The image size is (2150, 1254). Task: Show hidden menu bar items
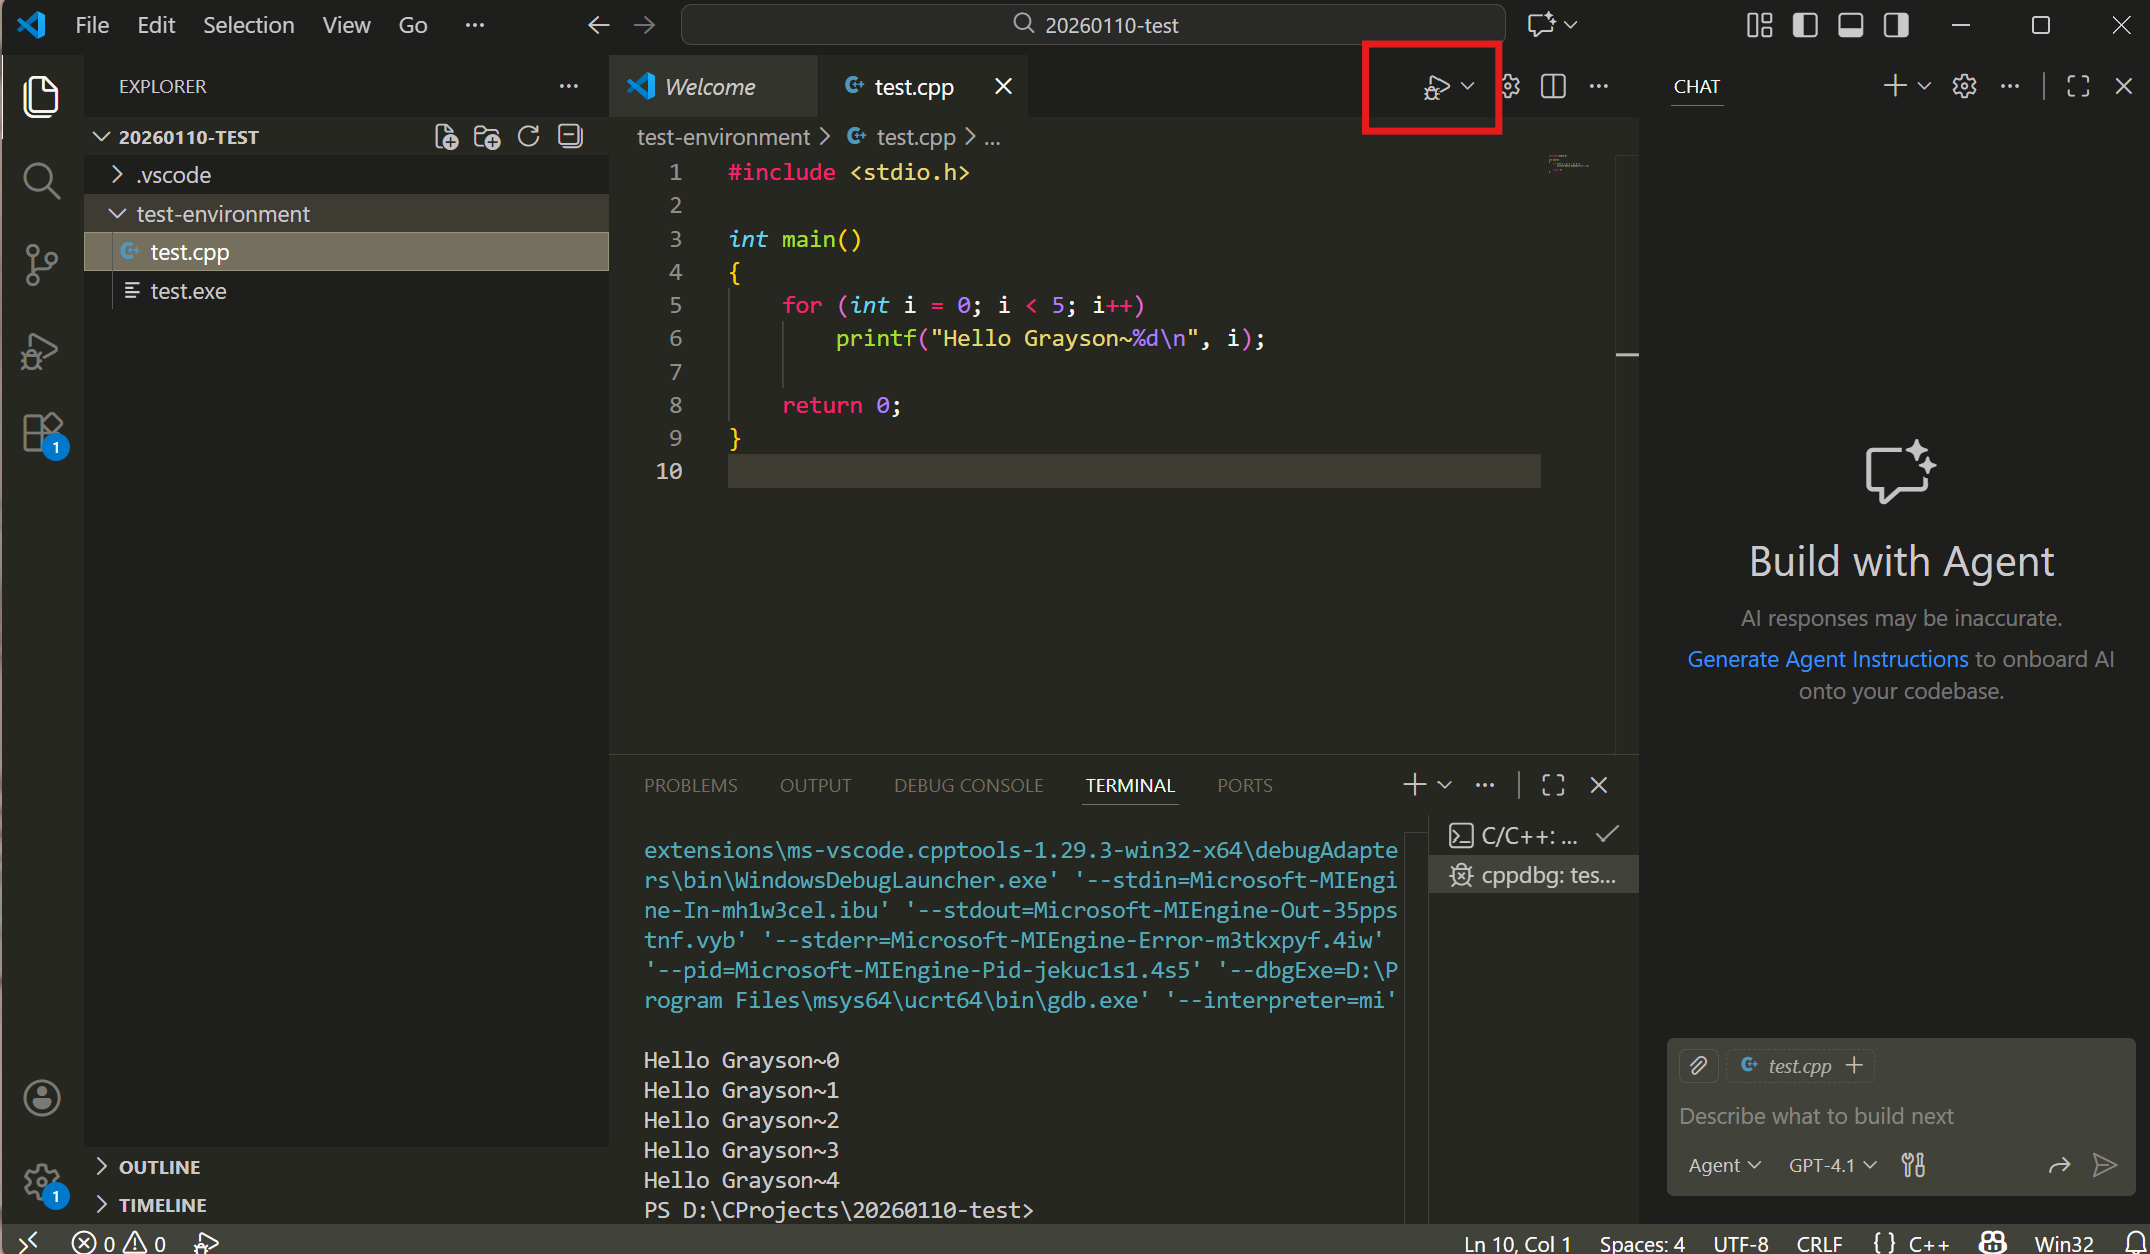(475, 25)
